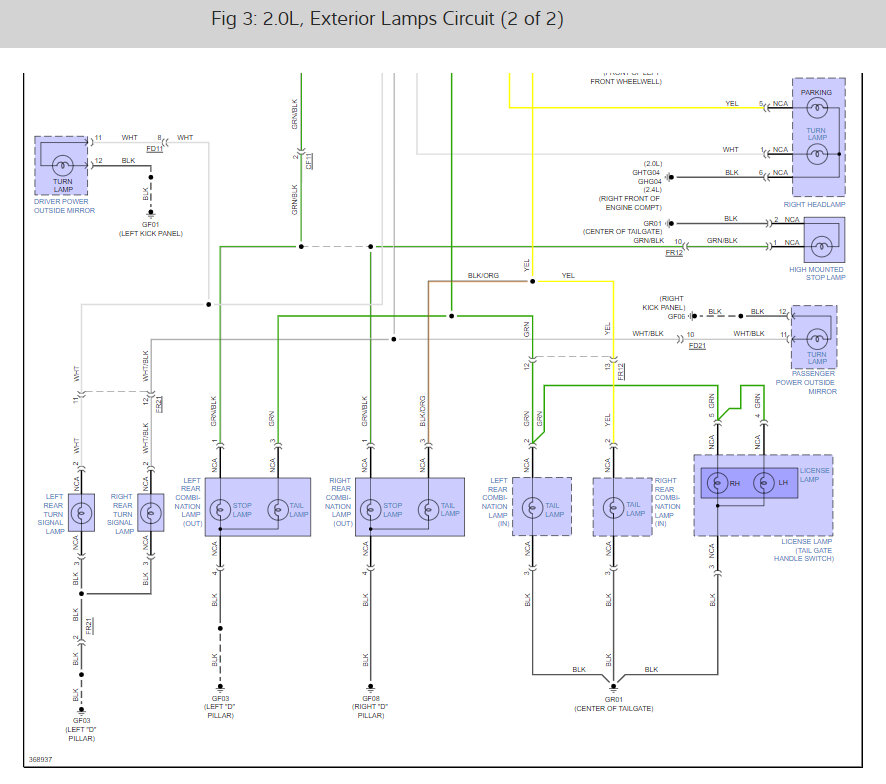
Task: Click the 'PASSENGER POWER OUTSIDE MIRROR' label
Action: (x=806, y=383)
